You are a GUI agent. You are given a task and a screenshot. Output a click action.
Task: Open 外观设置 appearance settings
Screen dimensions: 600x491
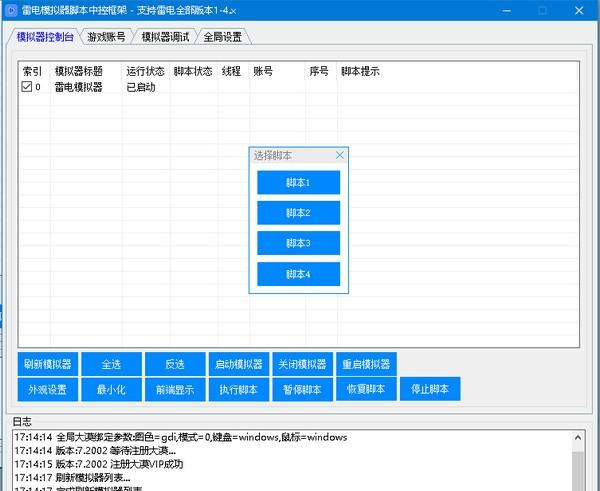tap(48, 390)
